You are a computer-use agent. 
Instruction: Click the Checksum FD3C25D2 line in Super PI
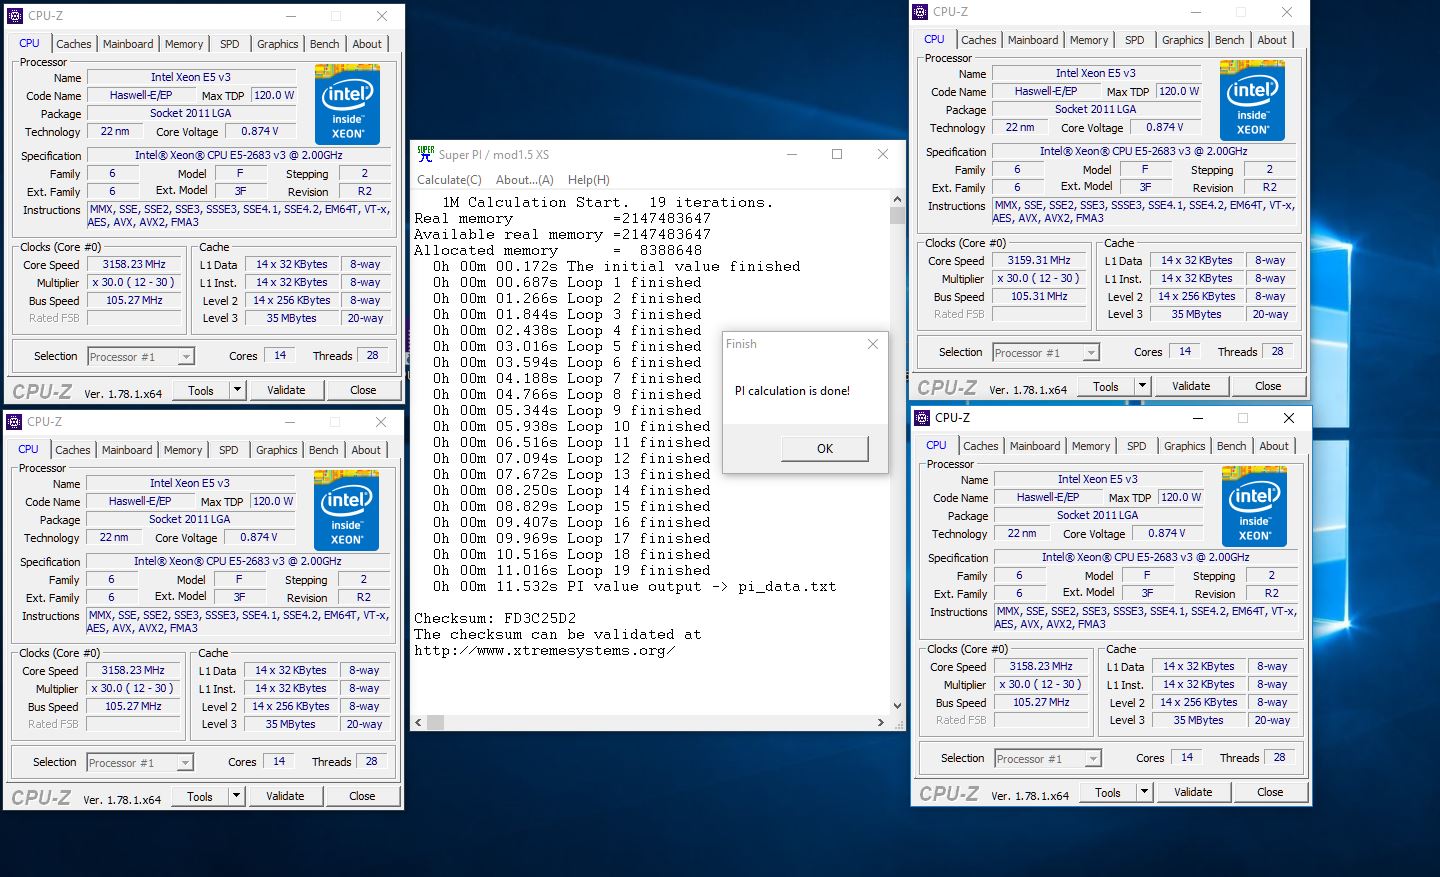click(495, 618)
